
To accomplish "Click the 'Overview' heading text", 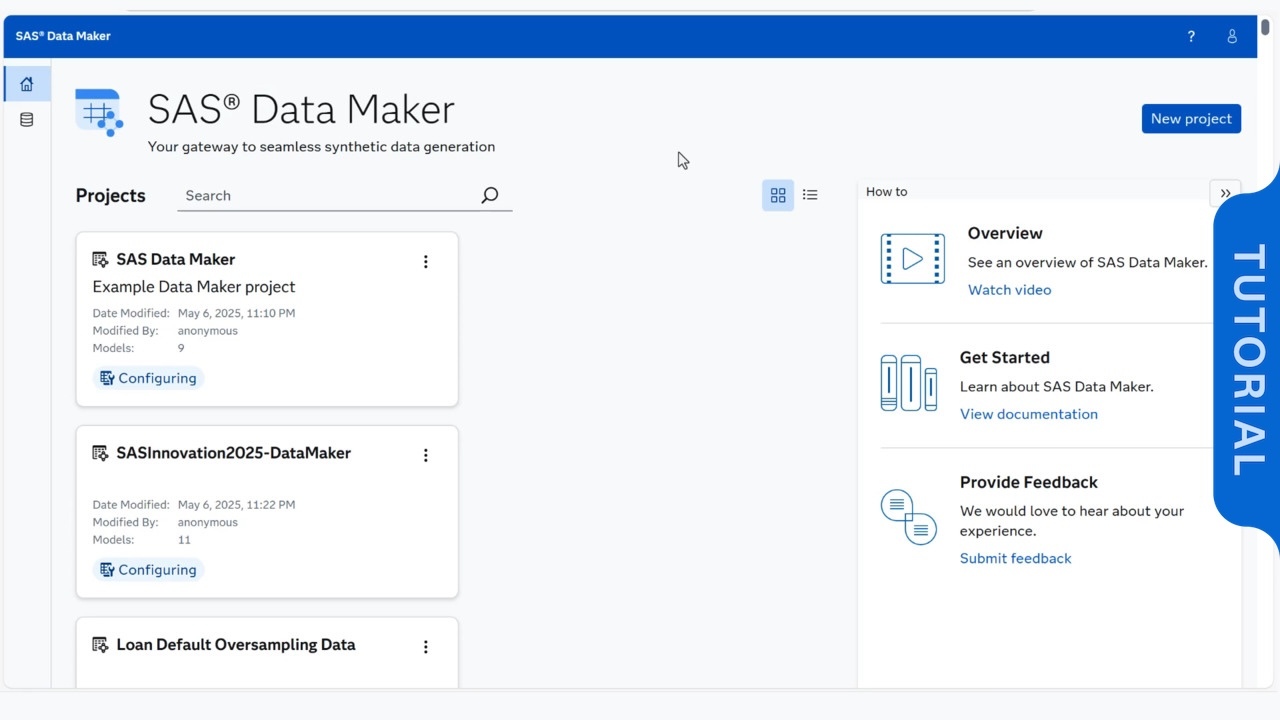I will click(1005, 233).
